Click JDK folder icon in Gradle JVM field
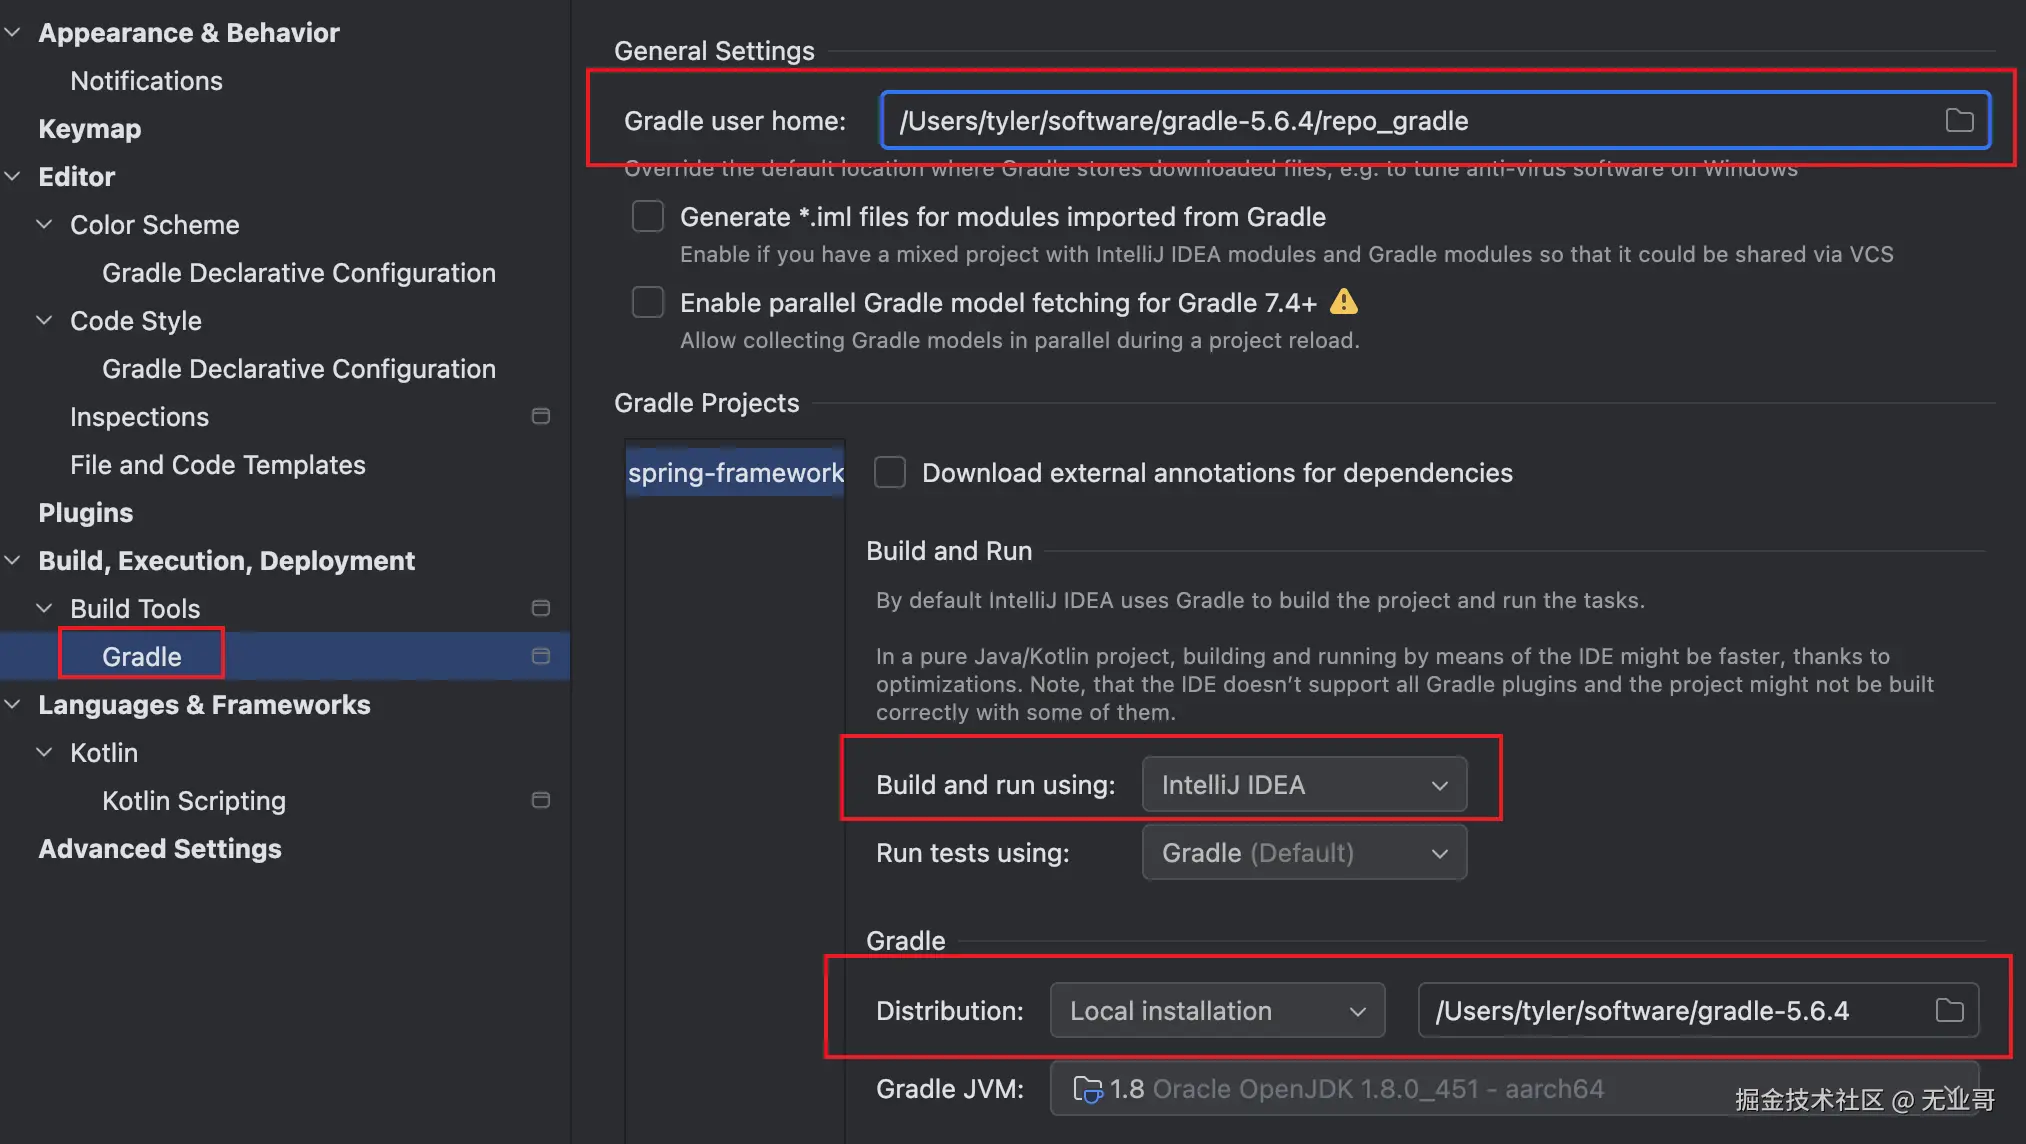 click(1087, 1089)
